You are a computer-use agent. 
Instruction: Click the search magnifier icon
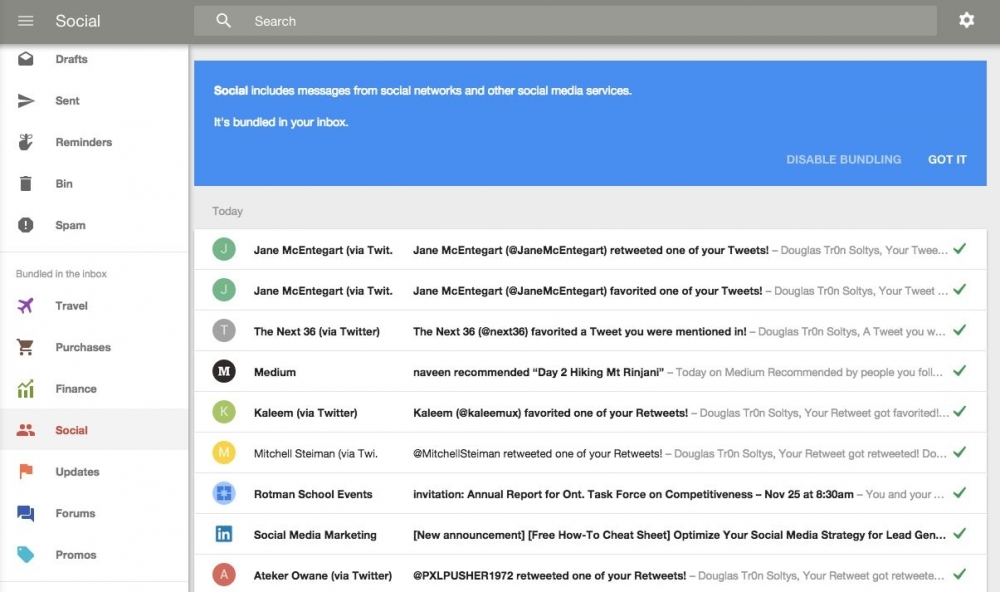223,20
